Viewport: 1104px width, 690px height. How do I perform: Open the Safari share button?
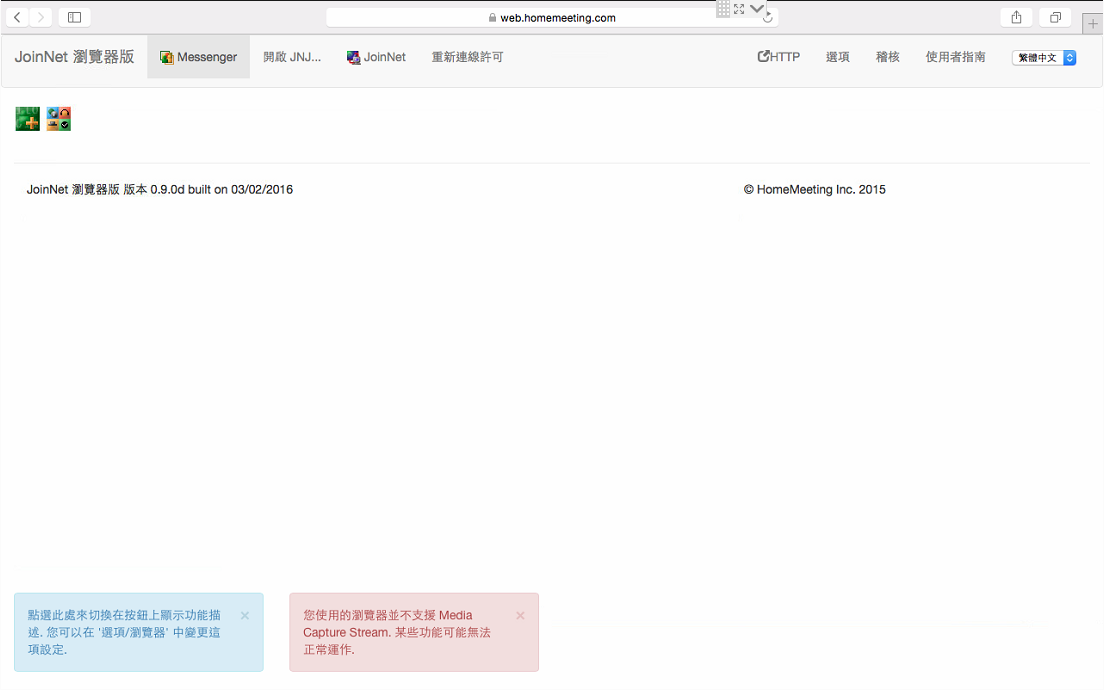pyautogui.click(x=1016, y=17)
